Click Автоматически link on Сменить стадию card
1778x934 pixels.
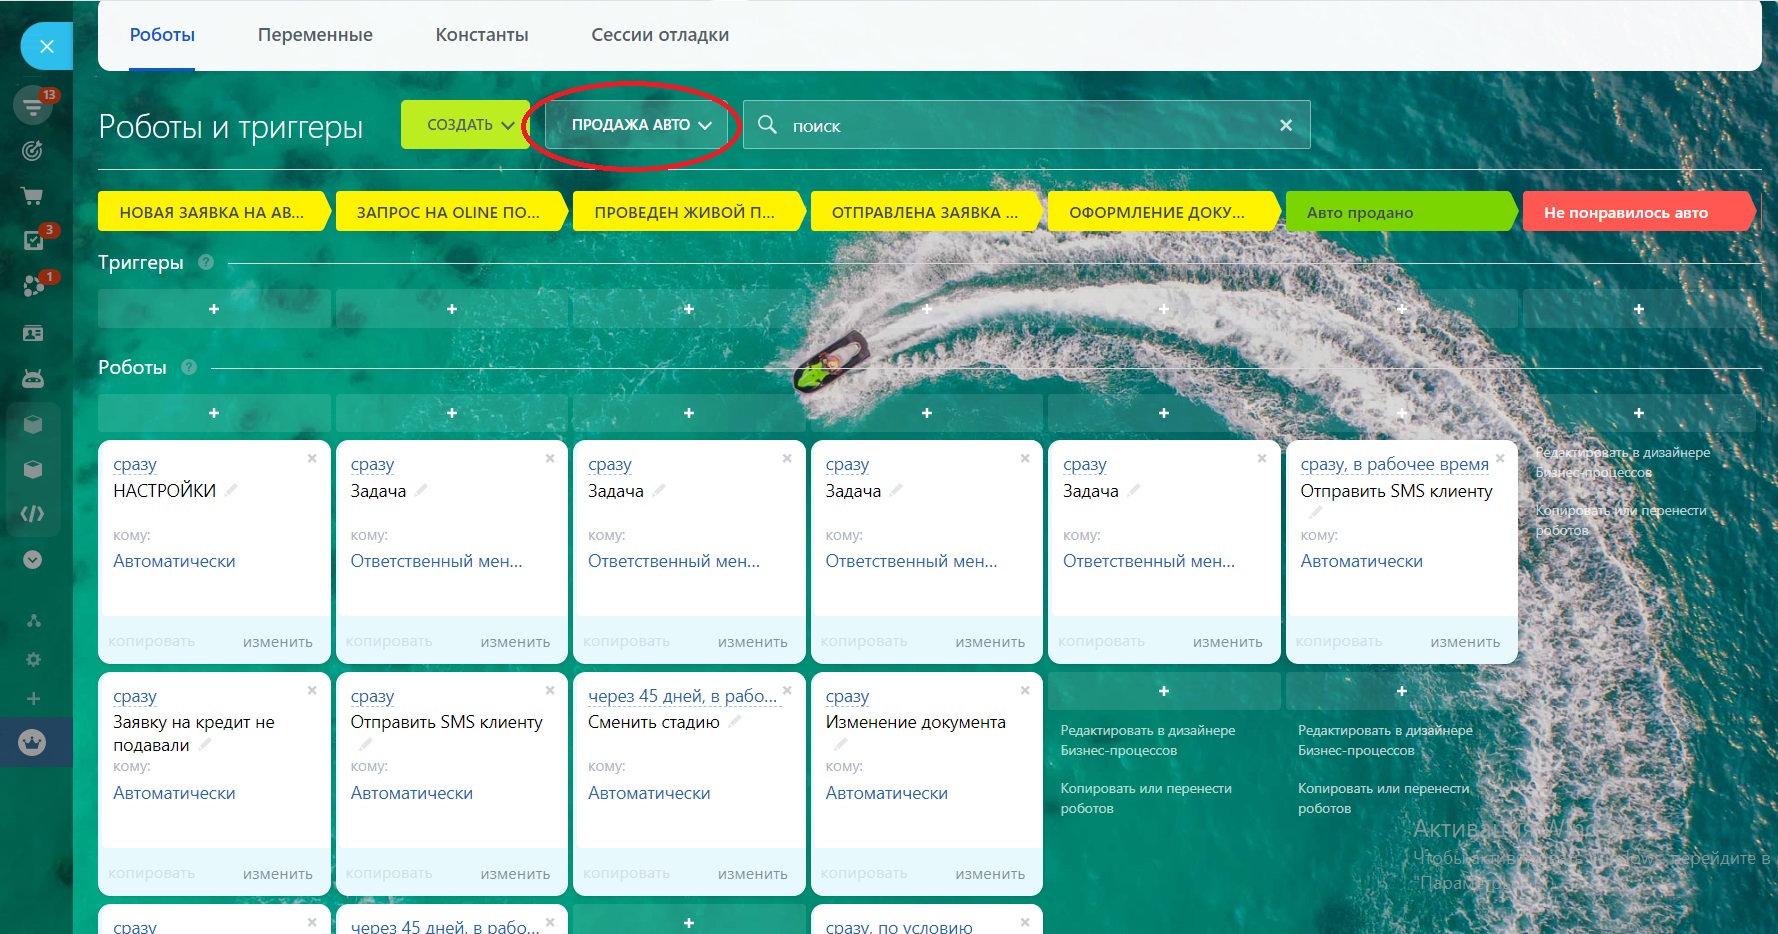(x=649, y=793)
